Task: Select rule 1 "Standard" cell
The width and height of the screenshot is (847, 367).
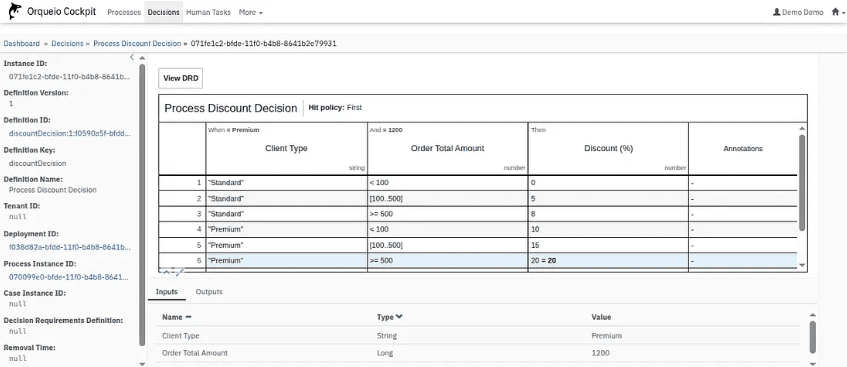Action: (x=286, y=183)
